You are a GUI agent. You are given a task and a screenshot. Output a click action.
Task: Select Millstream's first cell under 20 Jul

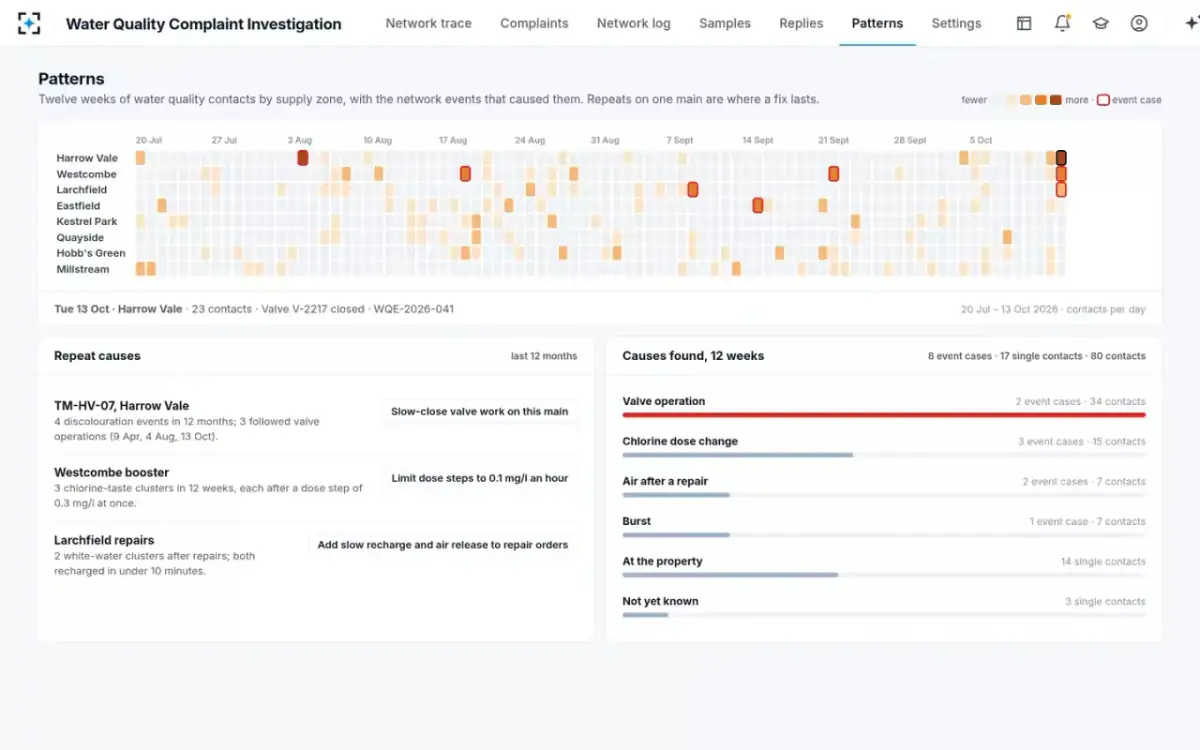140,269
